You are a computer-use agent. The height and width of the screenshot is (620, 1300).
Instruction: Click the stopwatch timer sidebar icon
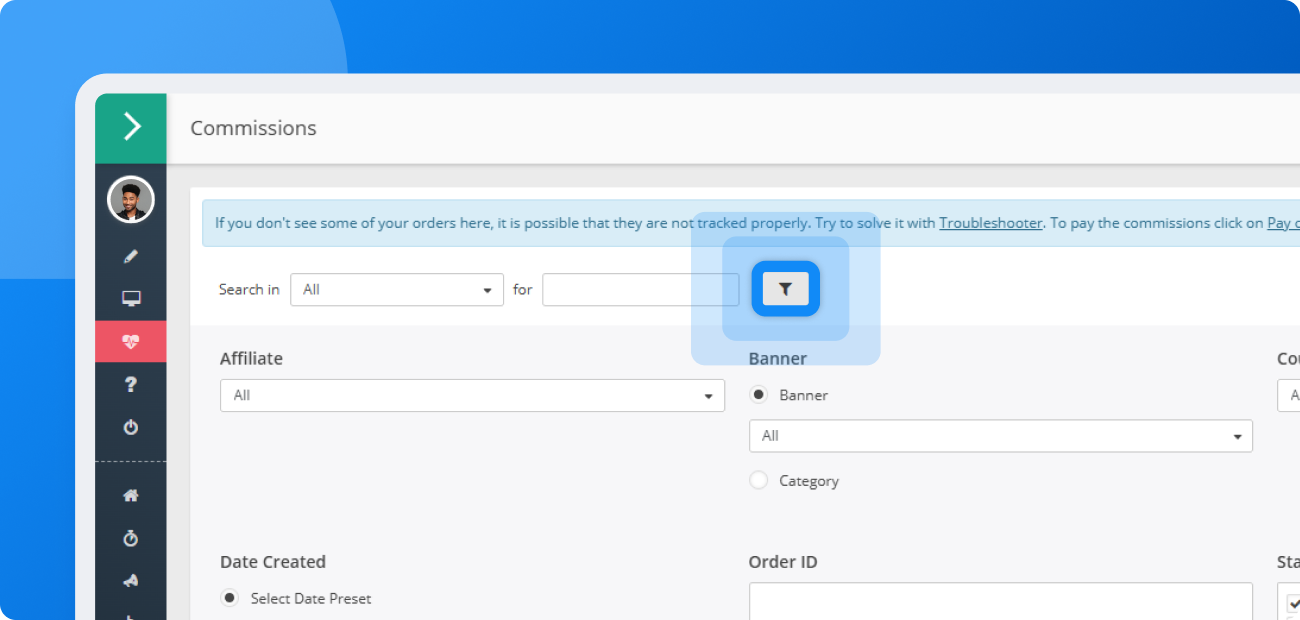coord(130,537)
